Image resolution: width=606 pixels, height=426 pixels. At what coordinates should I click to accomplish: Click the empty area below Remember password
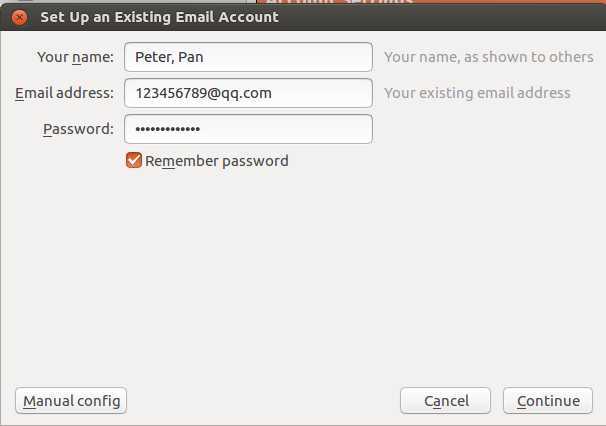pyautogui.click(x=303, y=271)
